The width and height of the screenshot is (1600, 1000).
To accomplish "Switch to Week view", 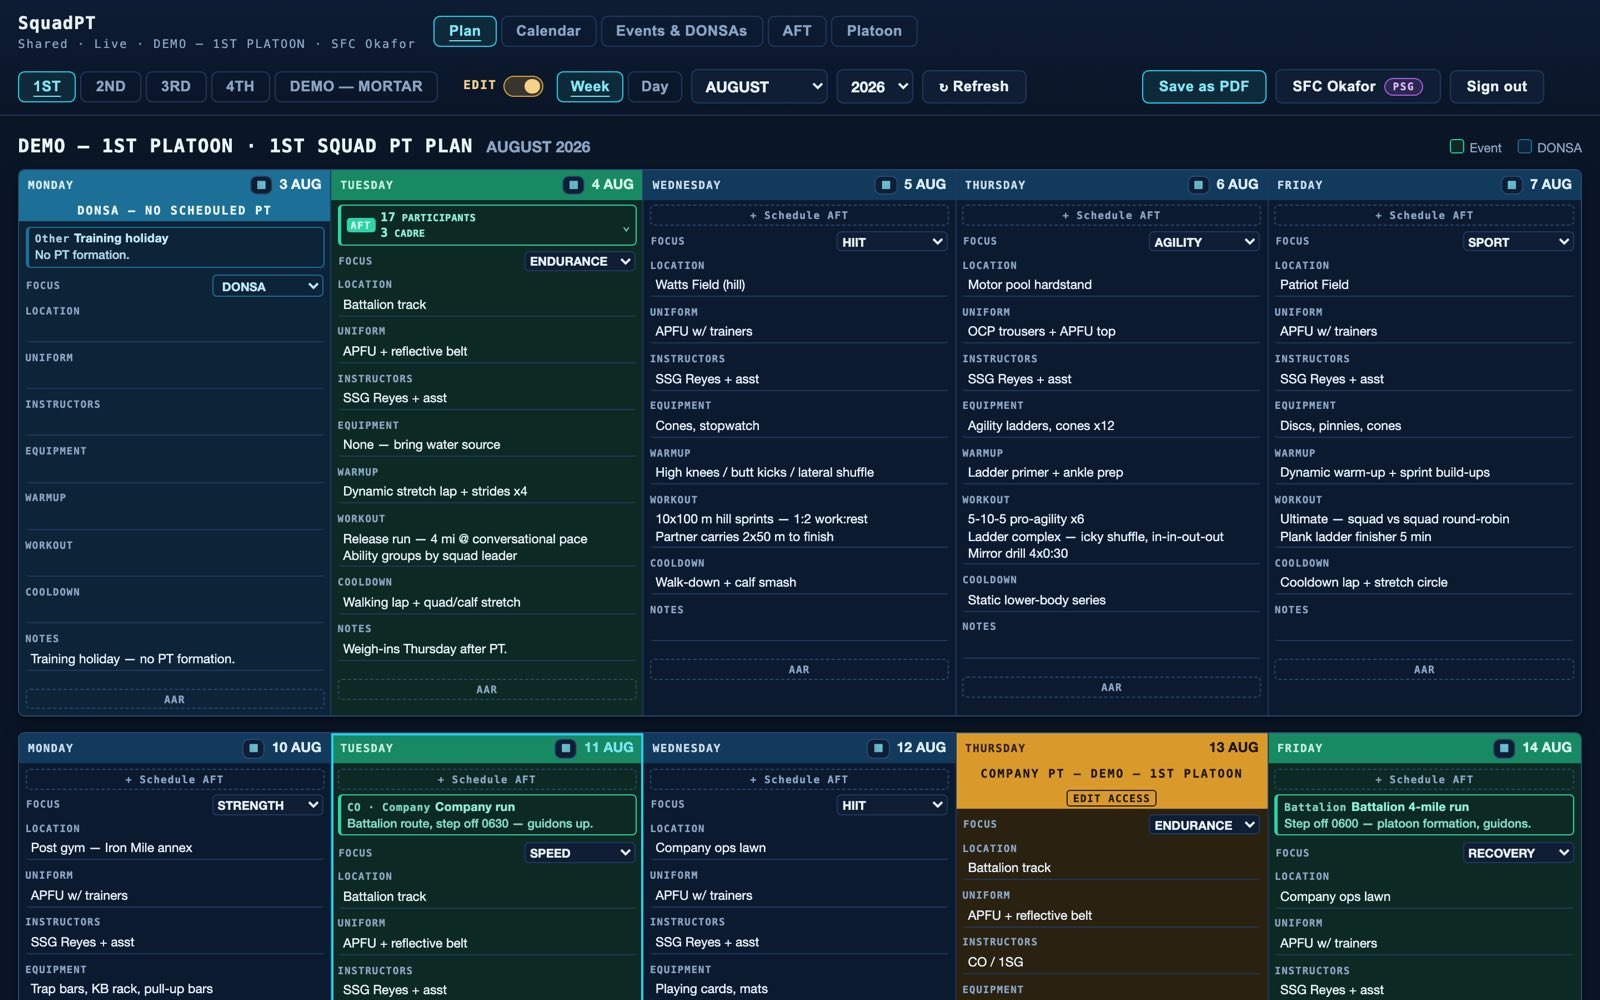I will tap(590, 87).
